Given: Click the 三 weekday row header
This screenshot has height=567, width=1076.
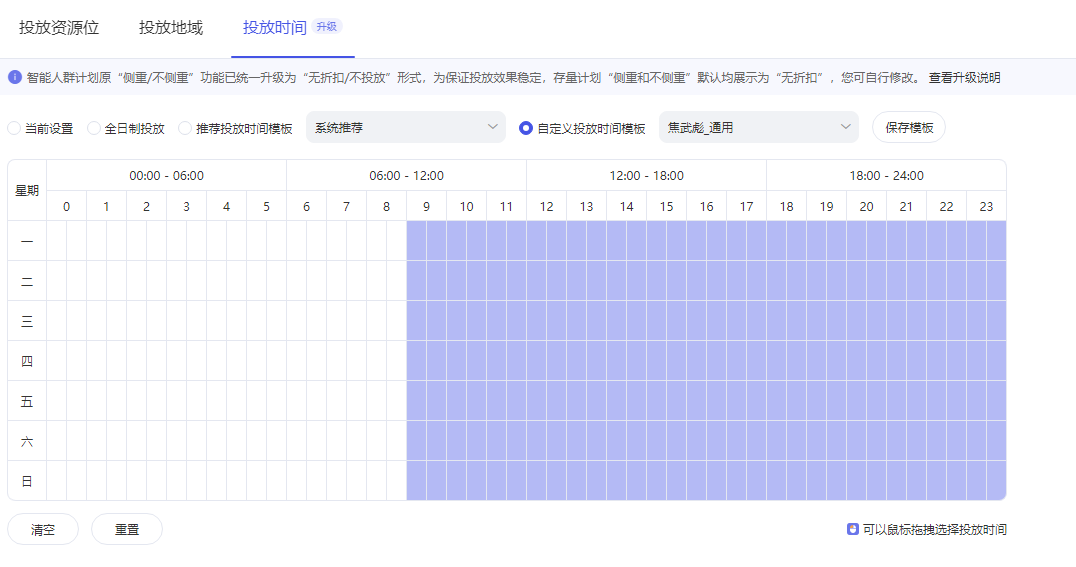Looking at the screenshot, I should [27, 321].
